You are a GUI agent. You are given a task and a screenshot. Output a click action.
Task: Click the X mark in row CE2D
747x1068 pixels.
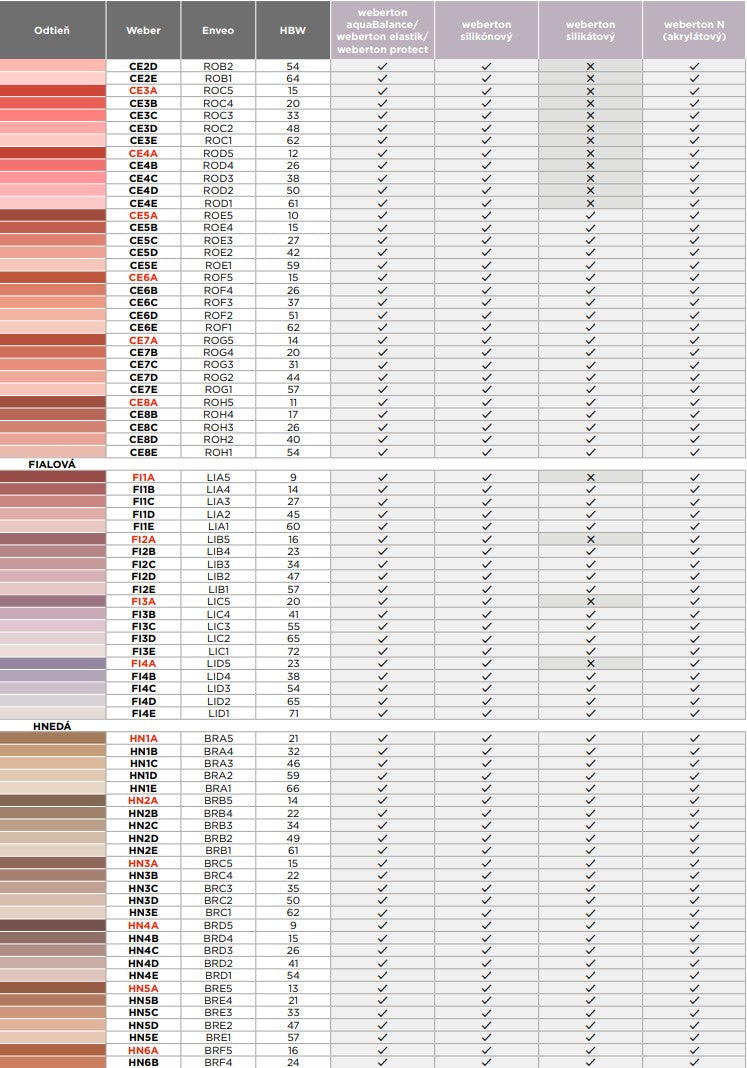point(590,66)
